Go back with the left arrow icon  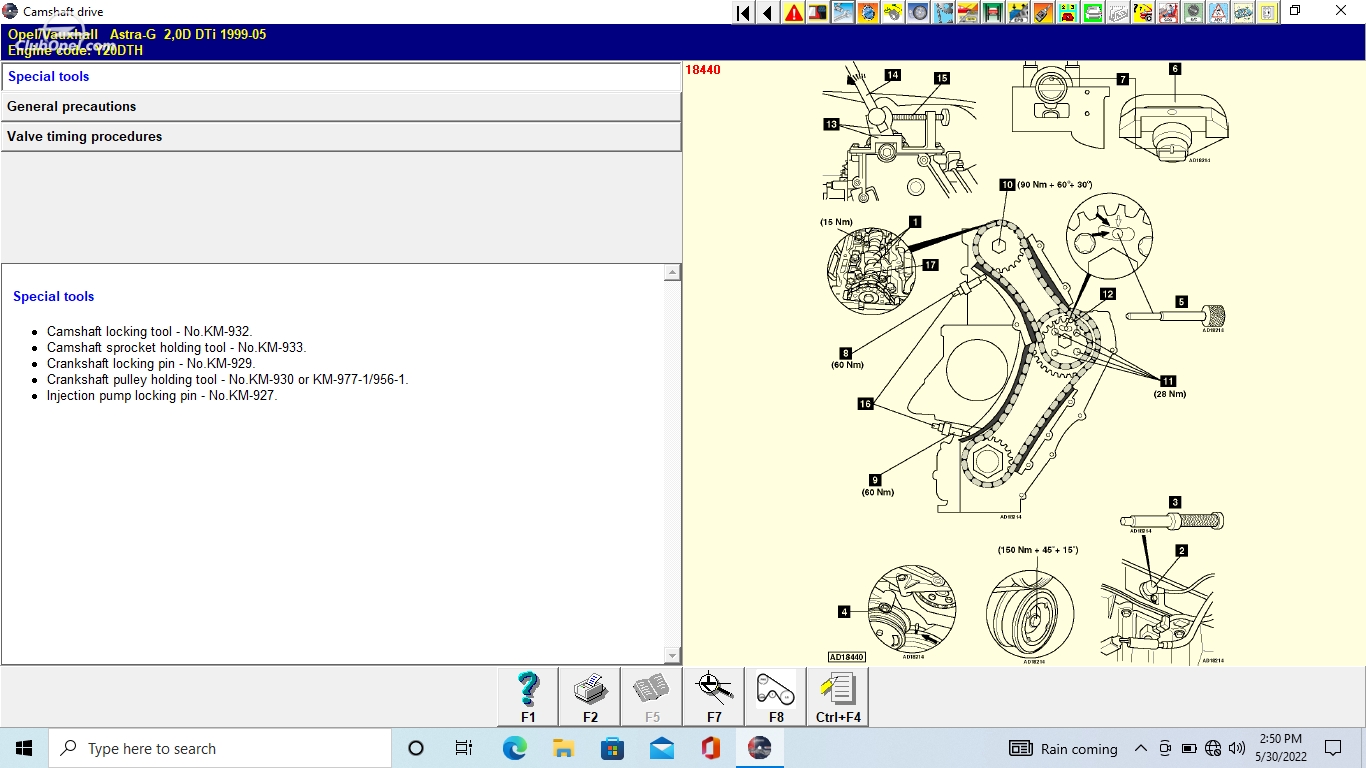point(768,13)
